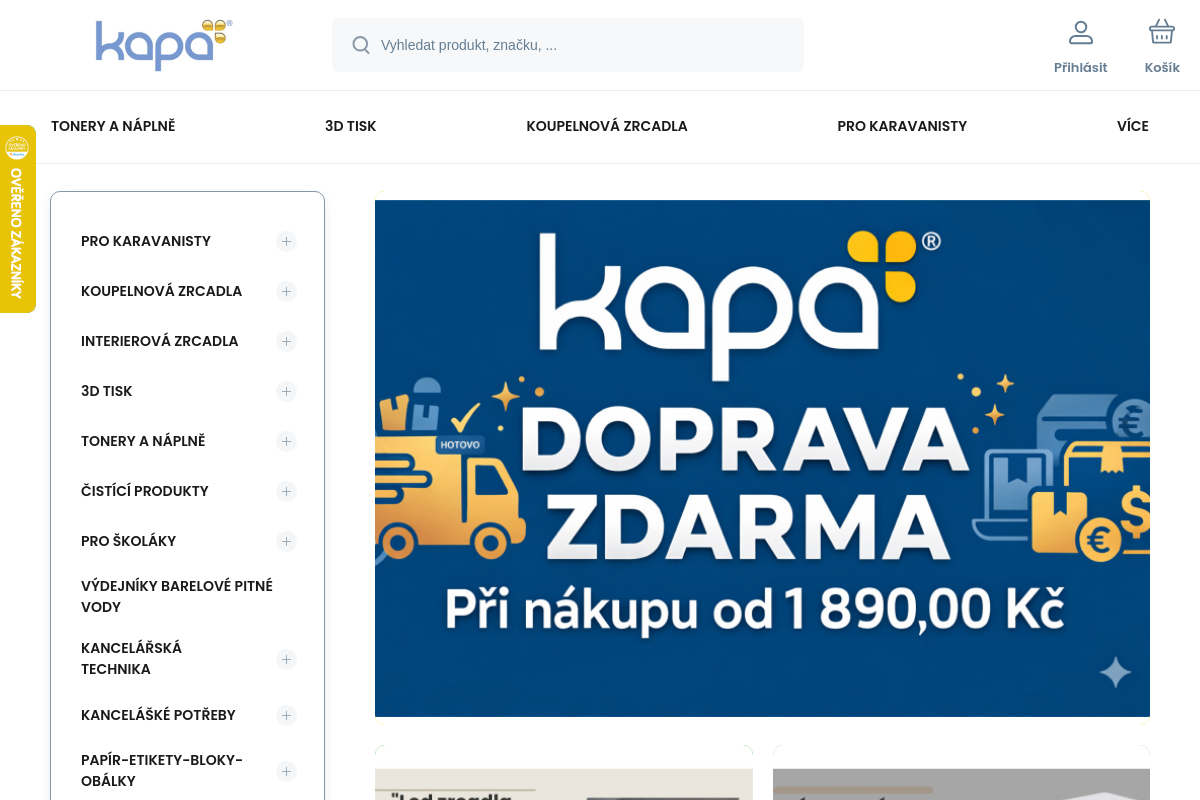Open the TONERY A NÁPLNĚ menu item
Screen dimensions: 1200x800
coord(113,126)
